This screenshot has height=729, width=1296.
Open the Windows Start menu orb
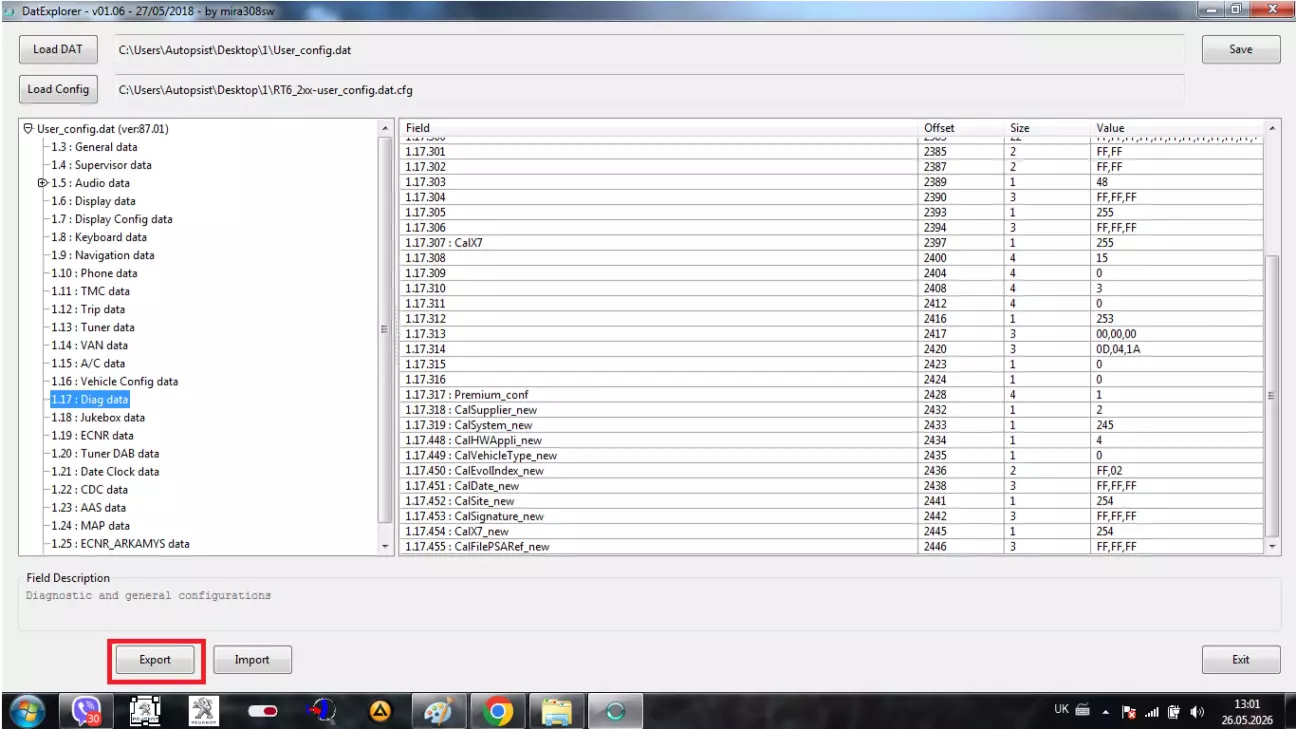click(28, 711)
